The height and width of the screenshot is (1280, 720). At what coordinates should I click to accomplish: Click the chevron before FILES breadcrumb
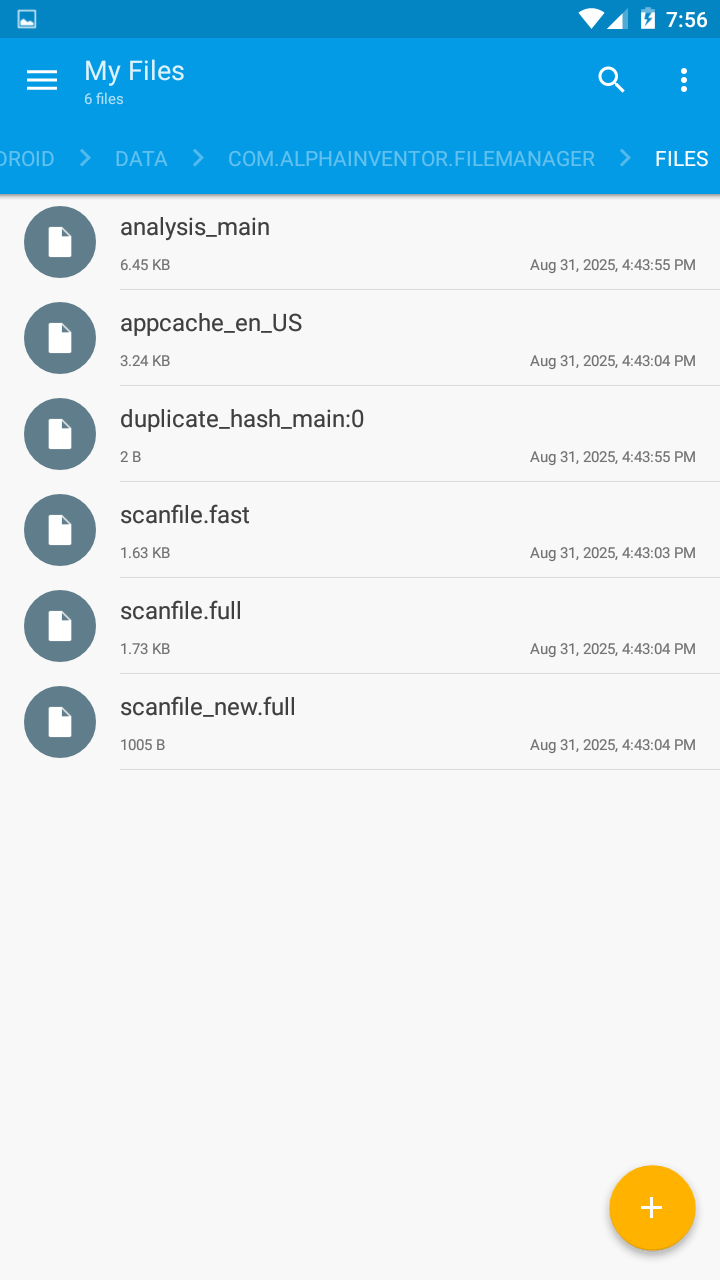point(625,159)
